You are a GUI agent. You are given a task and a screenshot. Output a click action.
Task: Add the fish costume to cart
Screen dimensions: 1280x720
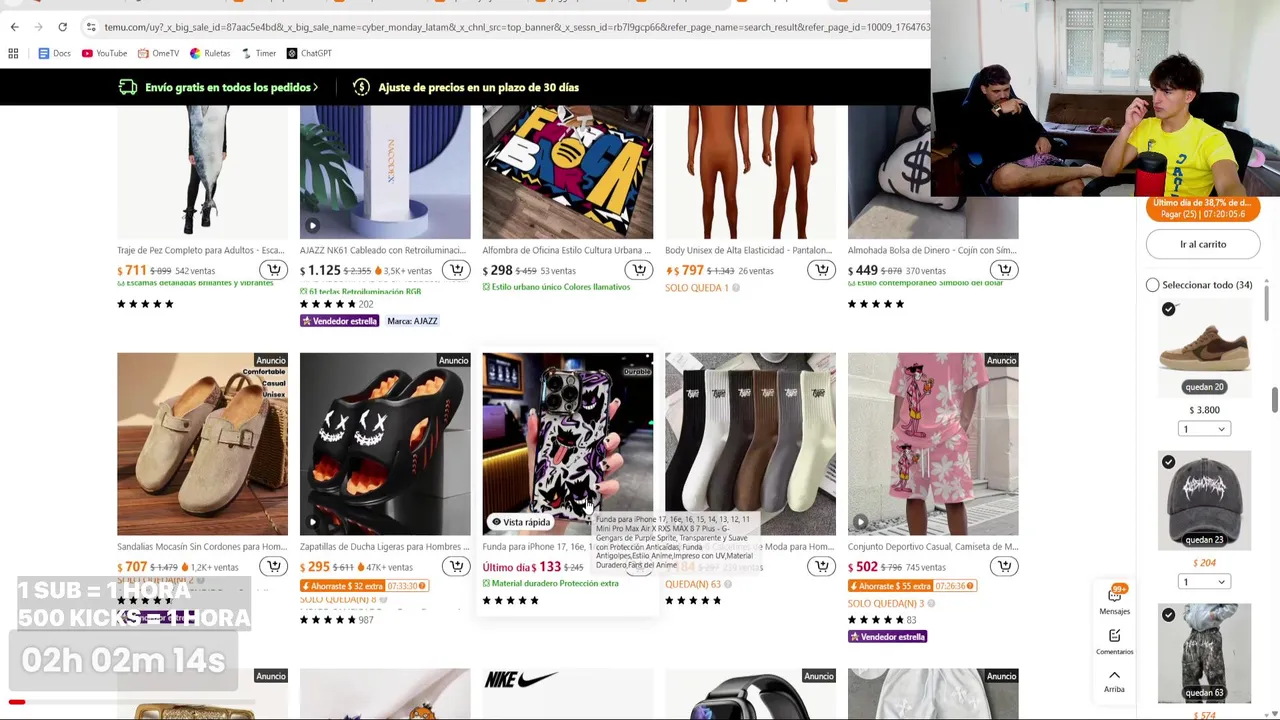(x=274, y=270)
